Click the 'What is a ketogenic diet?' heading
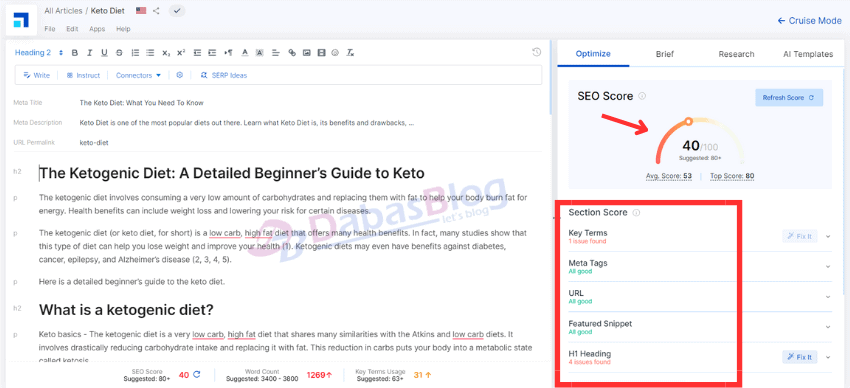The width and height of the screenshot is (850, 388). [126, 310]
